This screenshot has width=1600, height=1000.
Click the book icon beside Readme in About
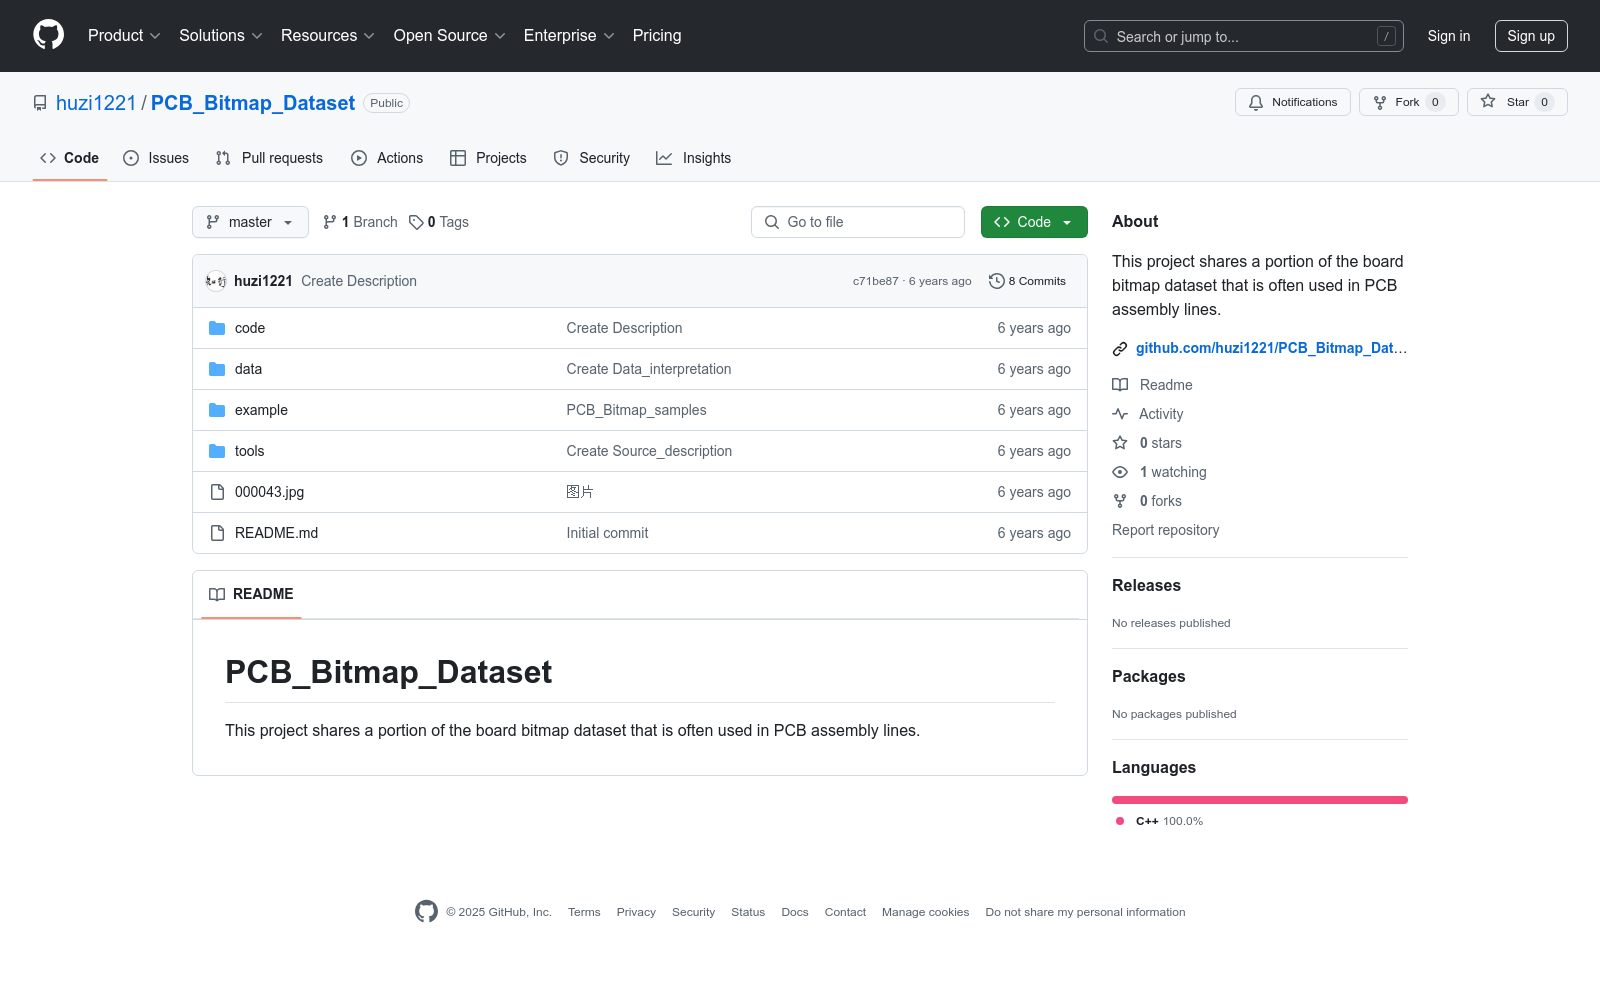click(1120, 385)
